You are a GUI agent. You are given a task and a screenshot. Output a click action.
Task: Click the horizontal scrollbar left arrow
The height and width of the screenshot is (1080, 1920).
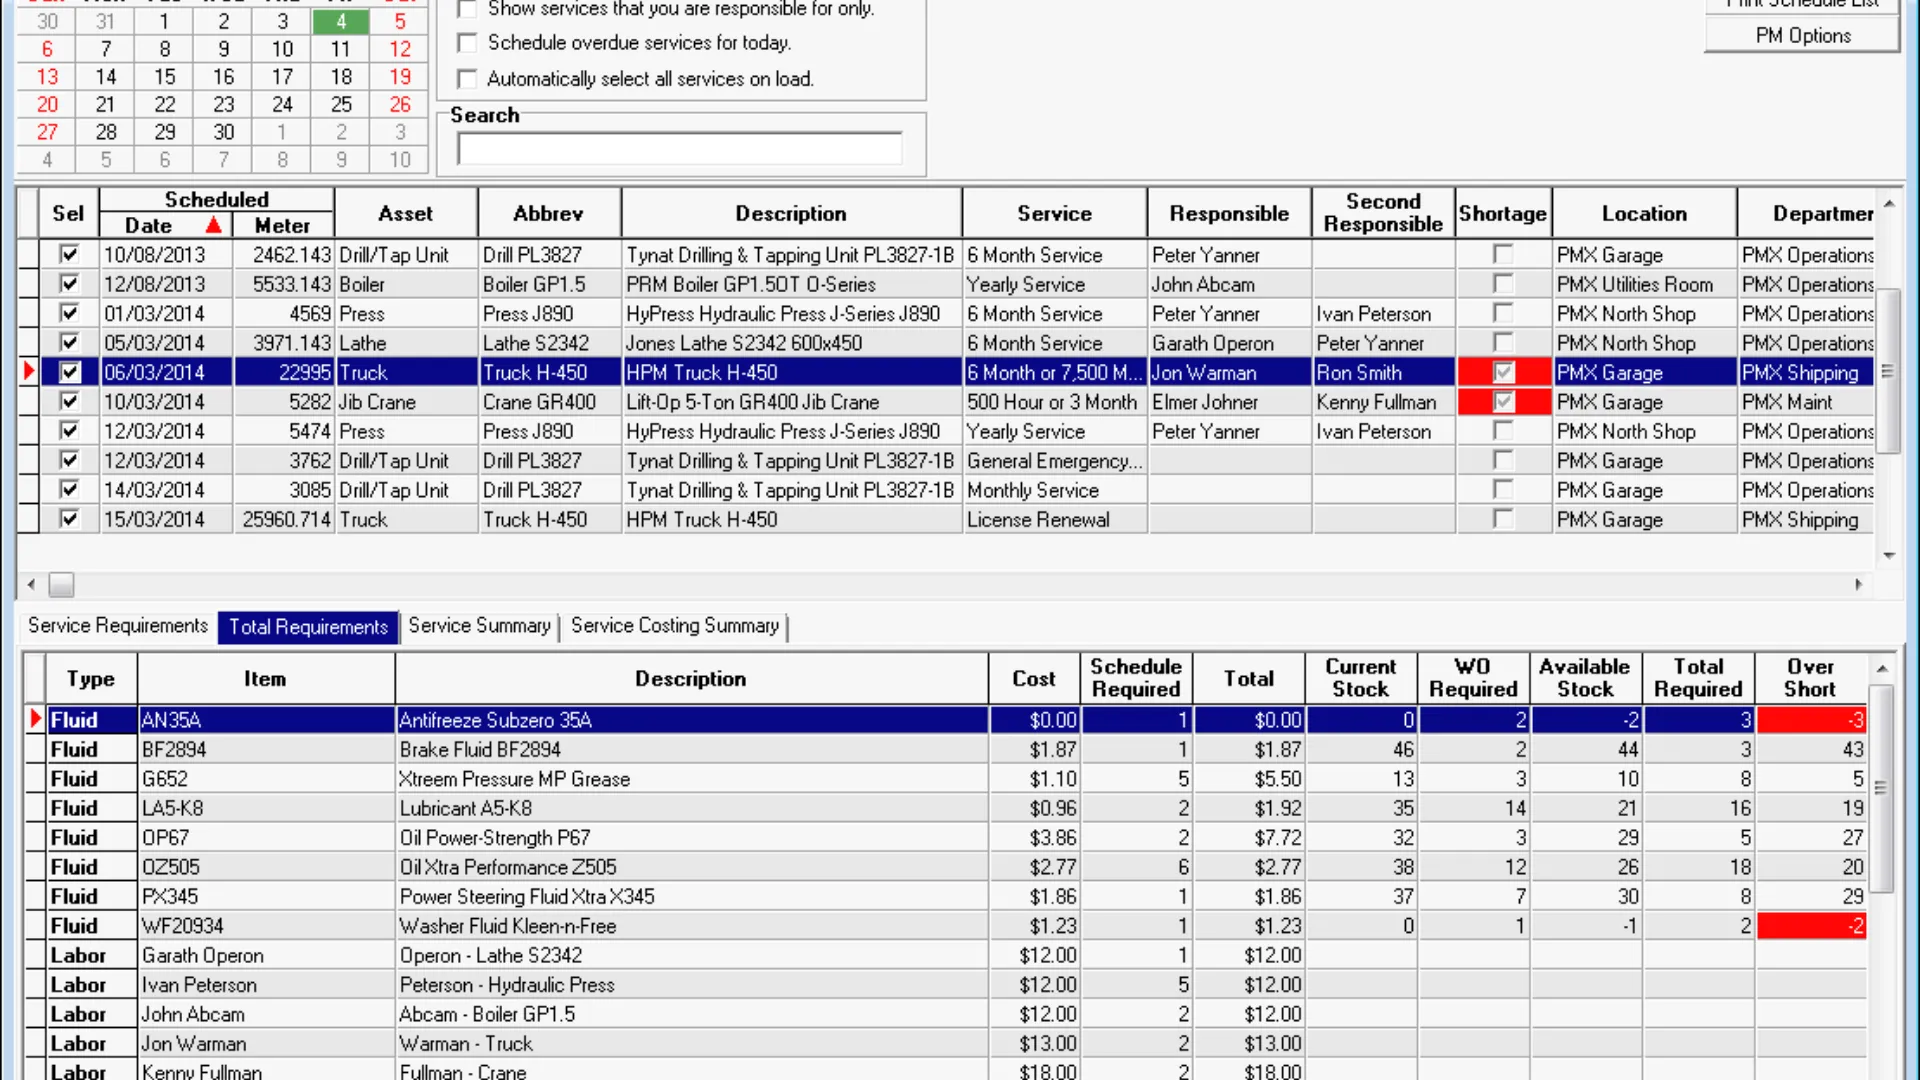[31, 584]
